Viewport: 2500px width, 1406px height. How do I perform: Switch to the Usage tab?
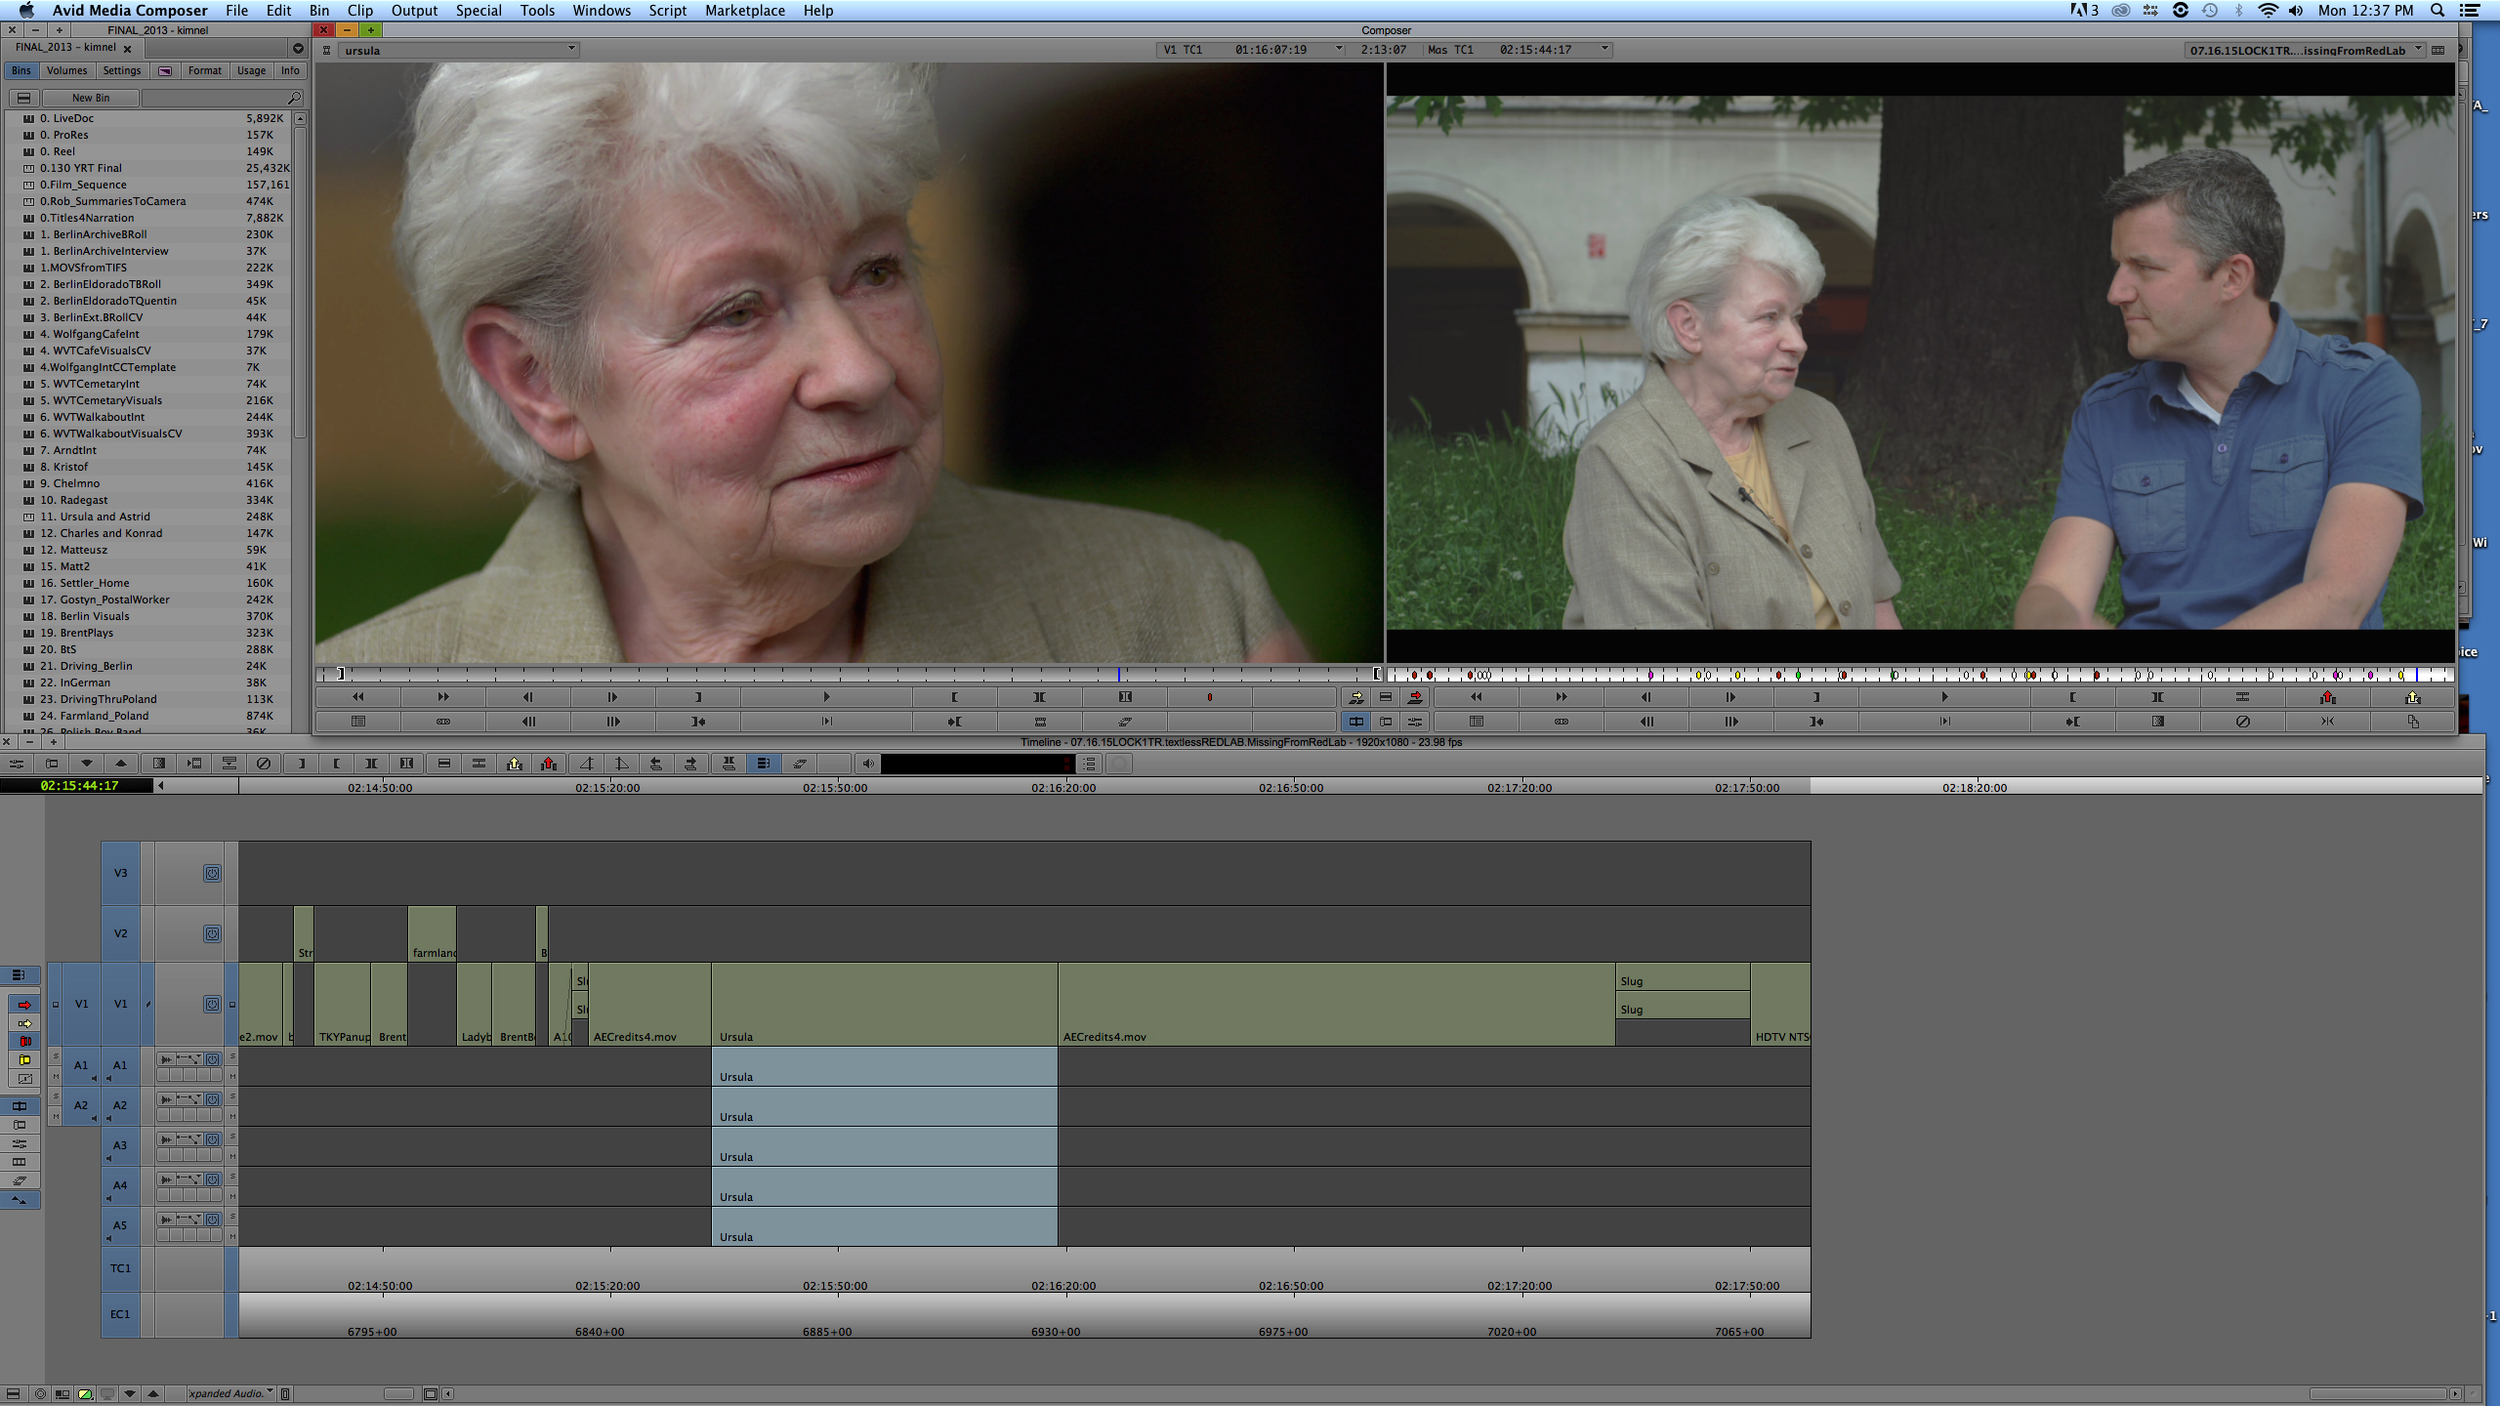251,71
